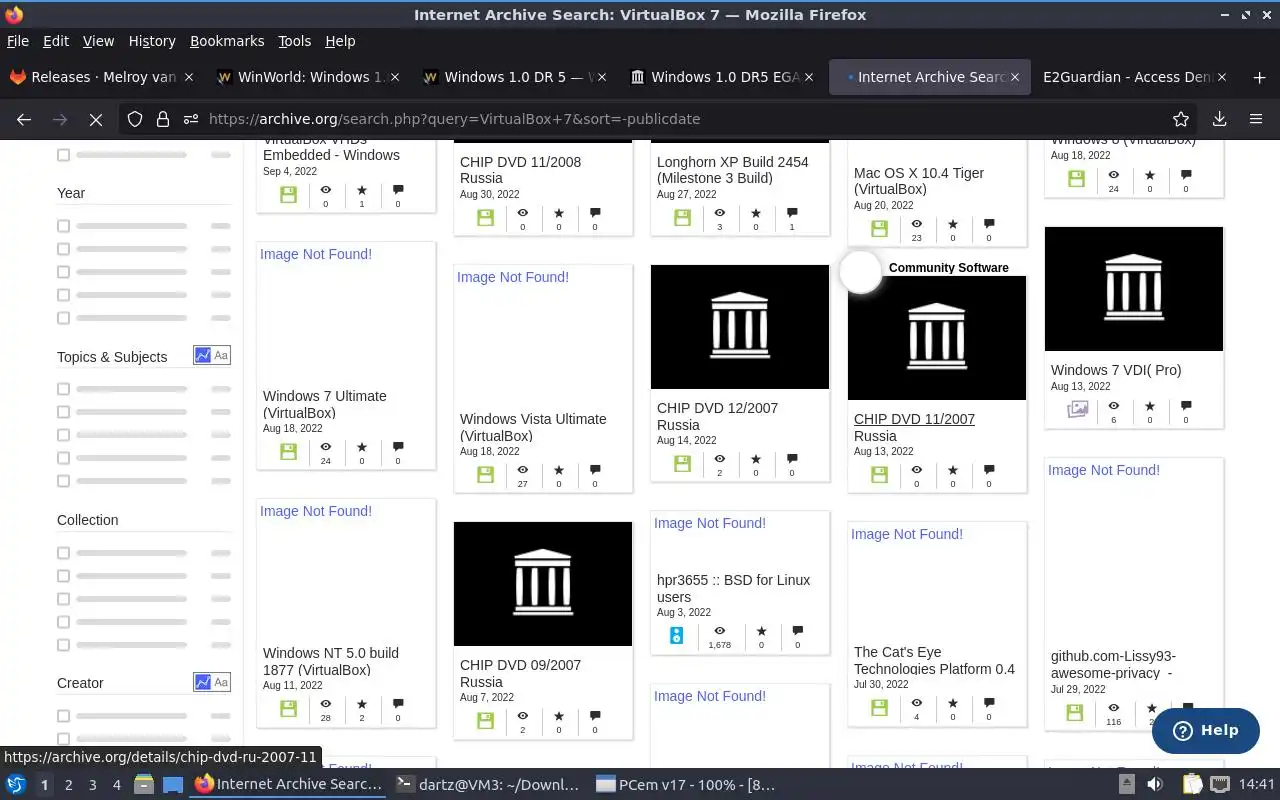This screenshot has height=800, width=1280.
Task: Bookmark this page with the star
Action: point(1181,119)
